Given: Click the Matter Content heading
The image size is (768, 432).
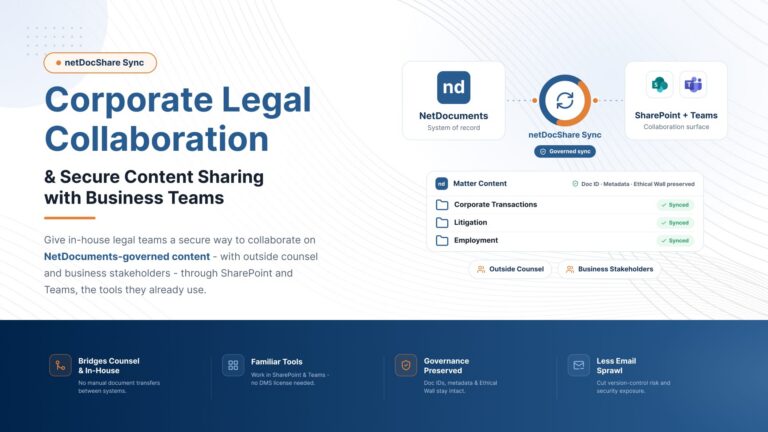Looking at the screenshot, I should tap(480, 184).
